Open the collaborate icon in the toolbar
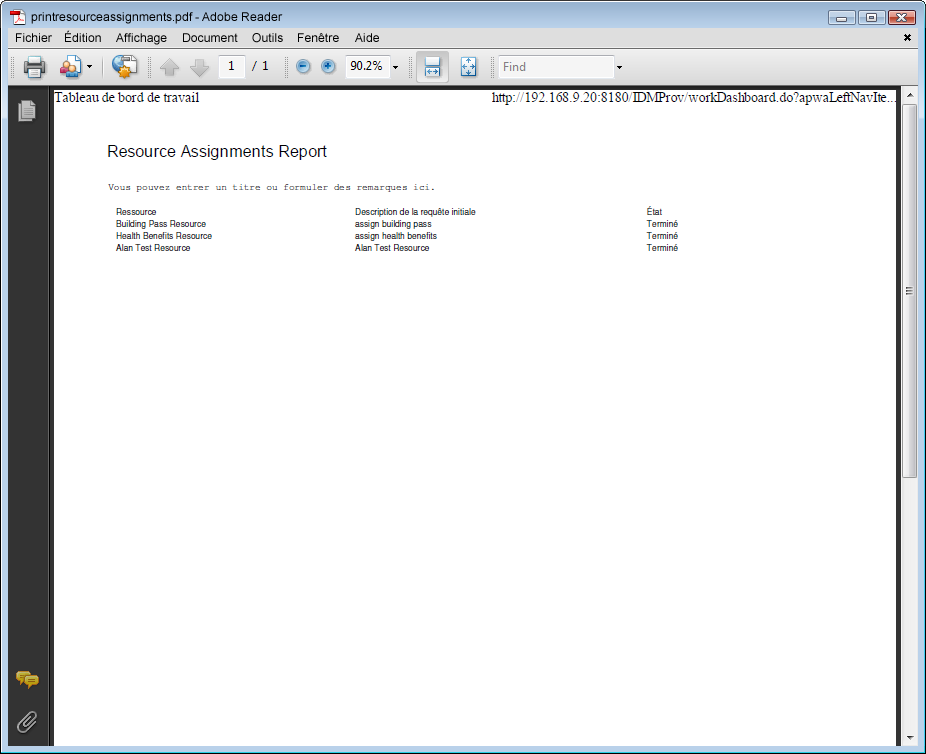Viewport: 926px width, 754px height. point(71,67)
